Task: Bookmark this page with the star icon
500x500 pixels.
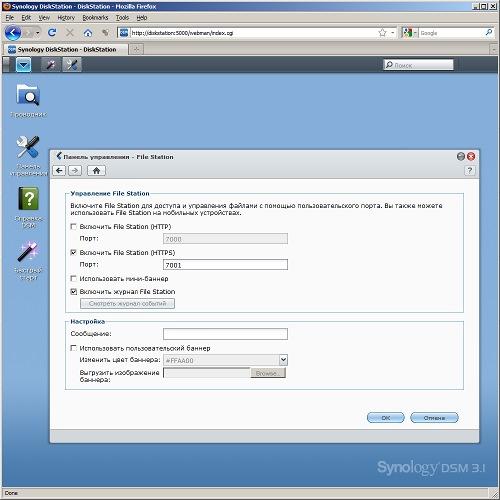Action: 382,33
